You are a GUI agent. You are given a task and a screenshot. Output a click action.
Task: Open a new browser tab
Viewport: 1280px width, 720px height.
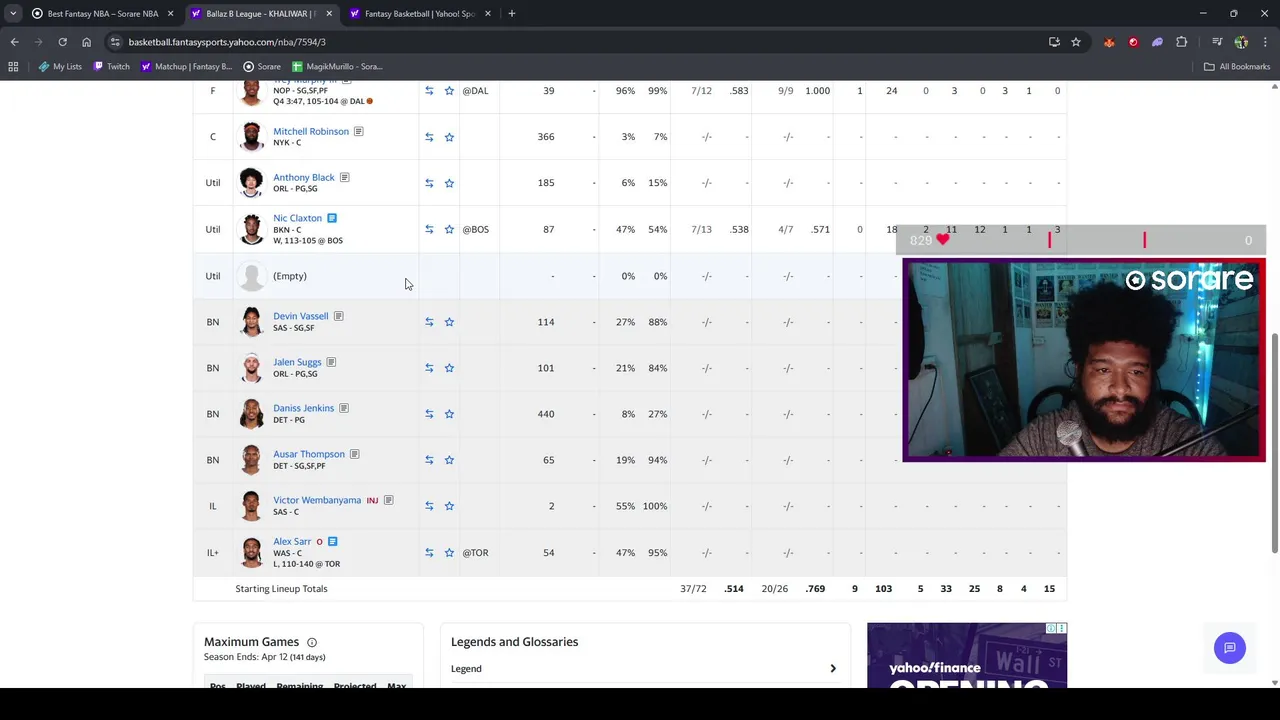pos(511,14)
